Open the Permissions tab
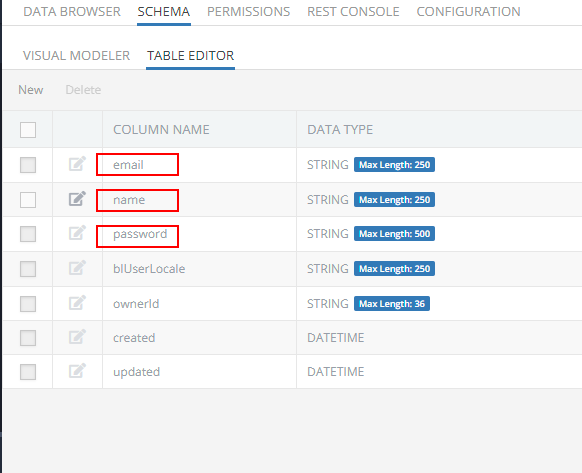The image size is (582, 473). click(248, 12)
